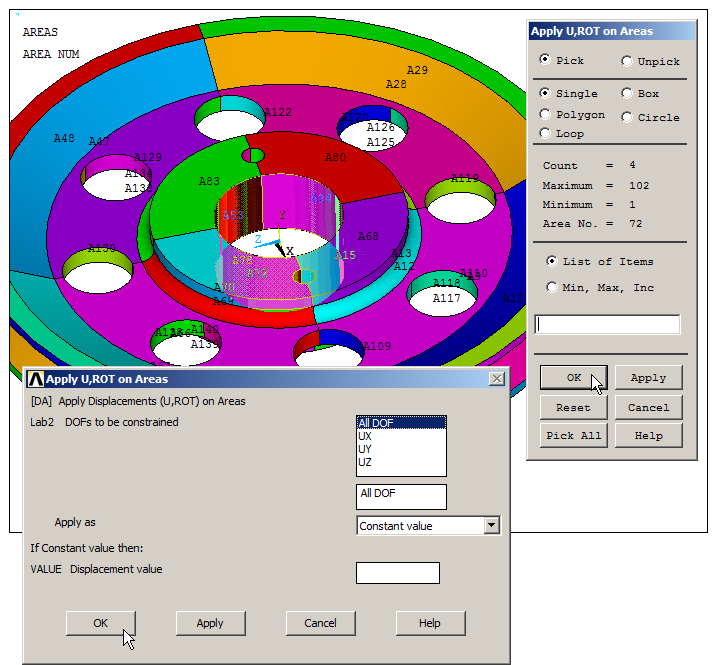Select the Pick radio button
The image size is (720, 665).
click(x=545, y=60)
